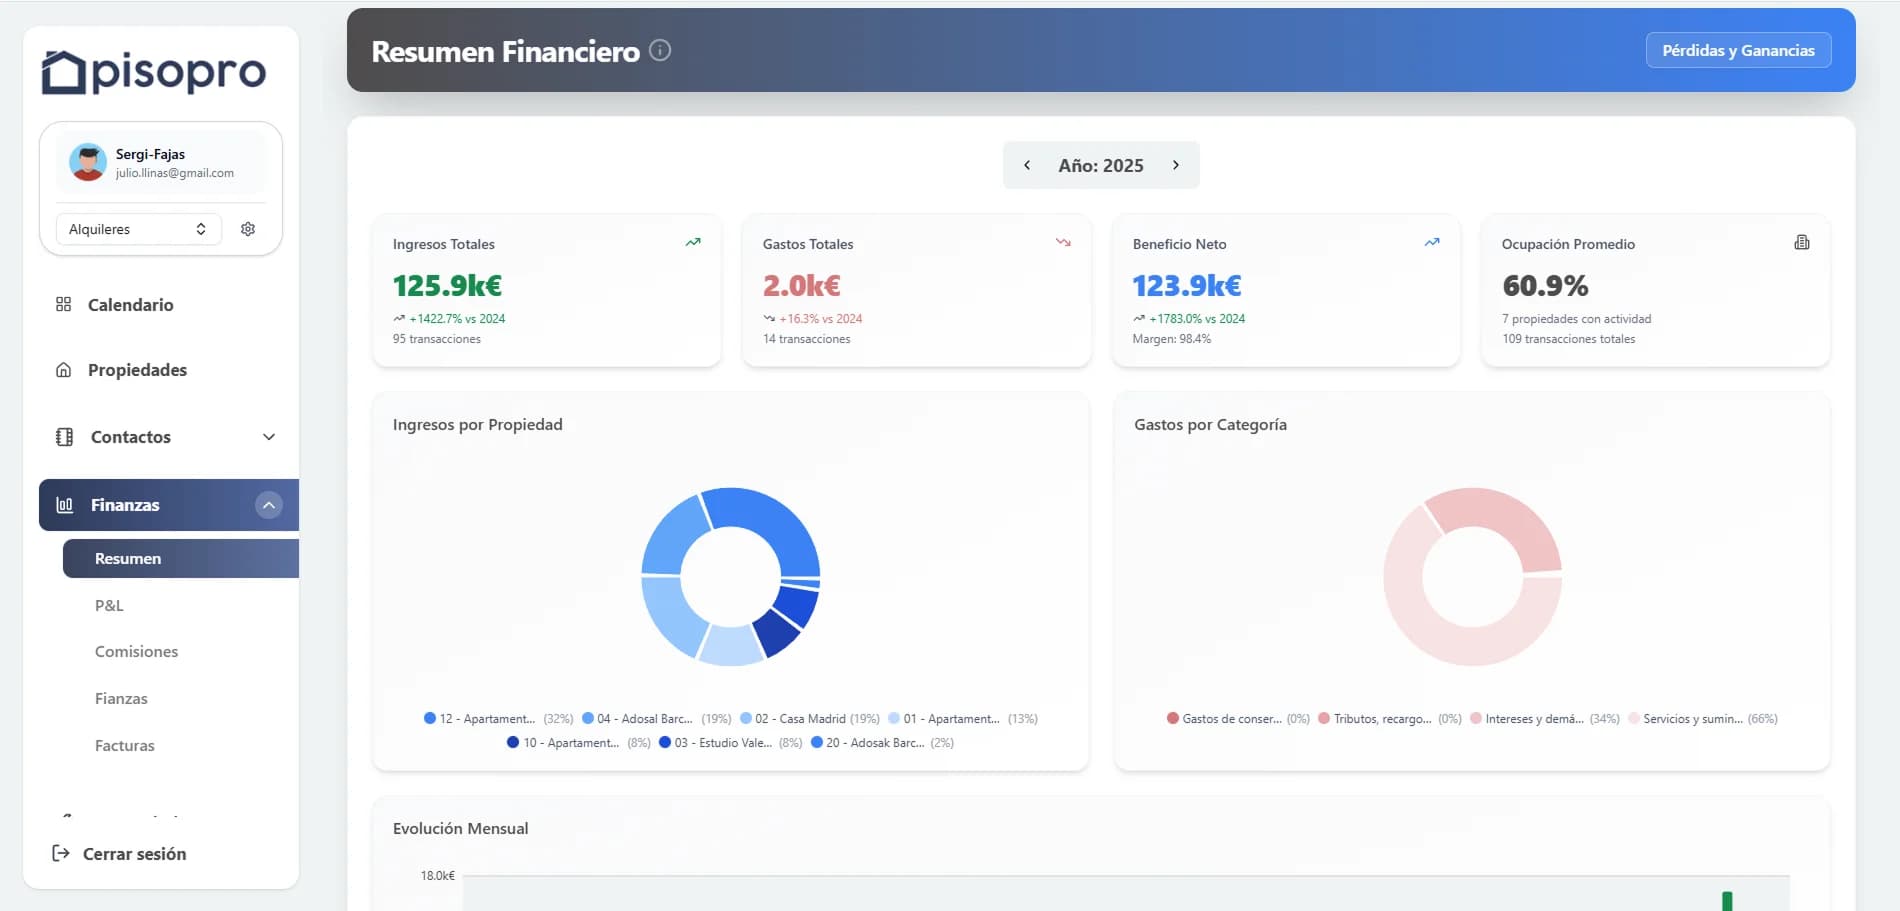1900x911 pixels.
Task: Open the Comisiones submenu item
Action: [136, 651]
